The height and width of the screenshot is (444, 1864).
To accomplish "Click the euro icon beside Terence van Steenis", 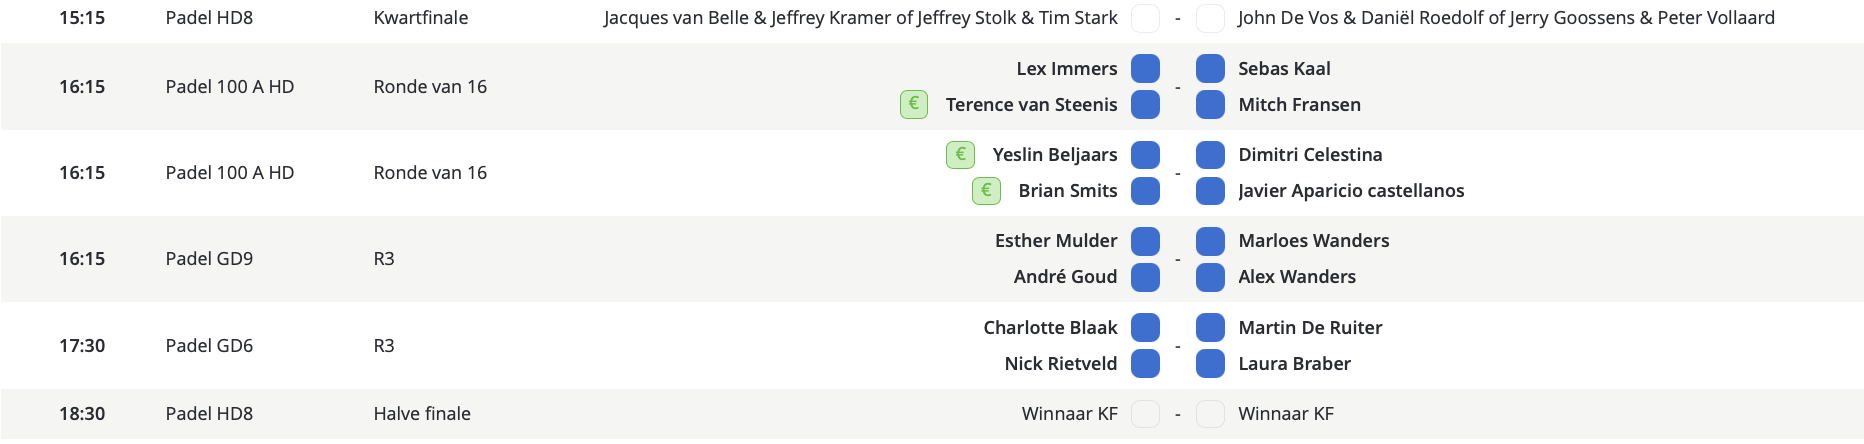I will [x=914, y=104].
